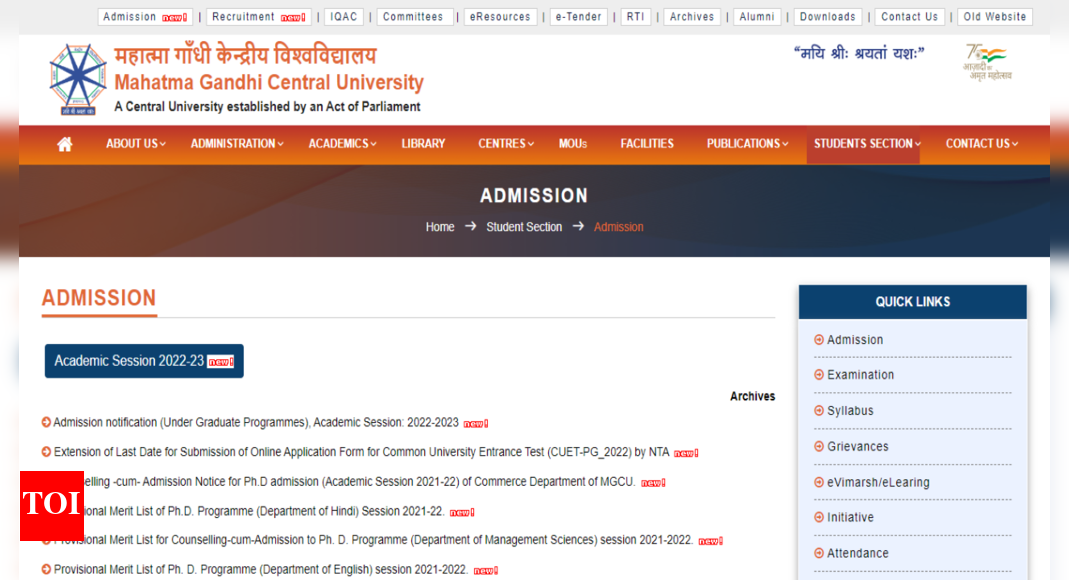Expand the ABOUT US dropdown menu
Screen dimensions: 1069x580
pos(134,144)
